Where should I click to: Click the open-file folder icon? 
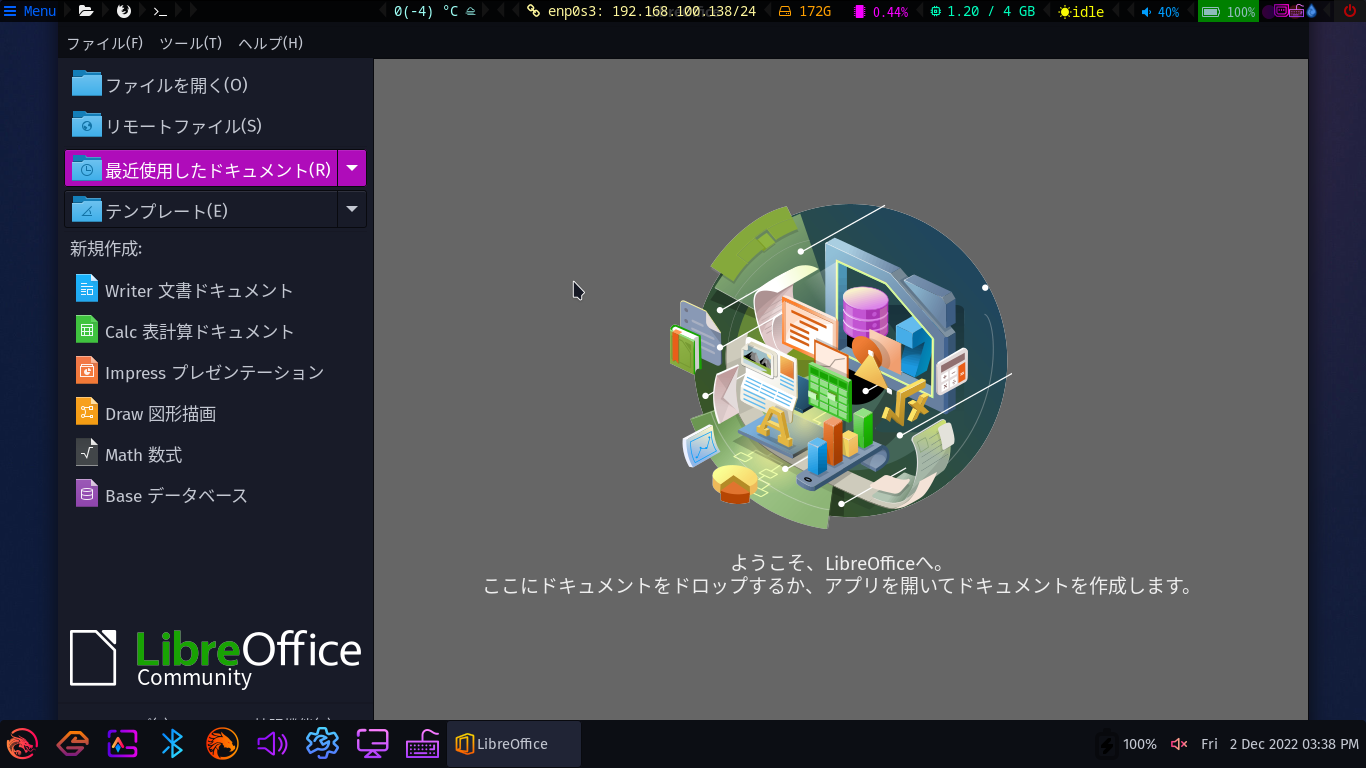point(87,83)
